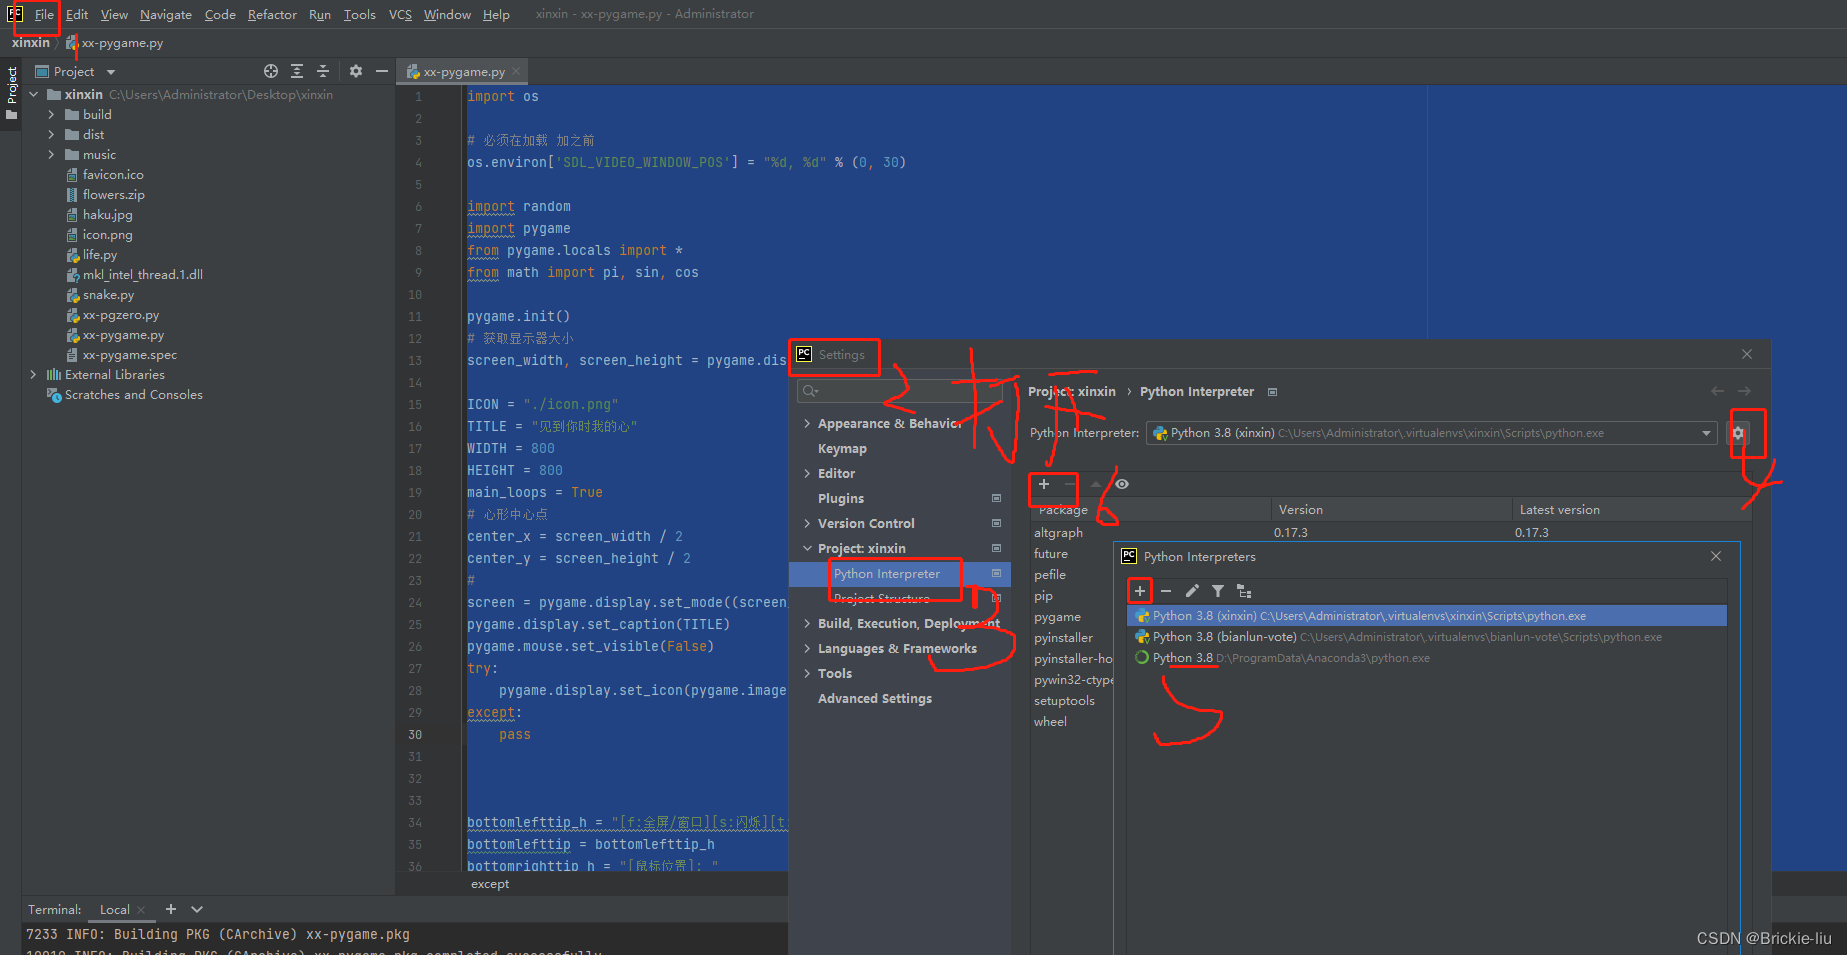The image size is (1847, 955).
Task: Open life.py in project tree
Action: click(x=100, y=255)
